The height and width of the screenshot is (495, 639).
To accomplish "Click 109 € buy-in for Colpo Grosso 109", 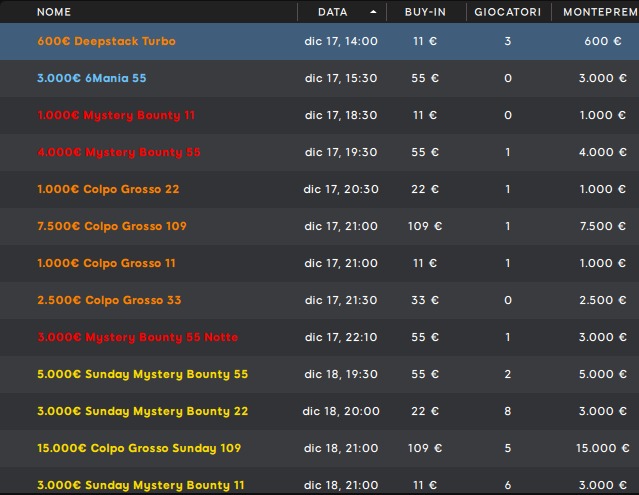I will pos(425,226).
